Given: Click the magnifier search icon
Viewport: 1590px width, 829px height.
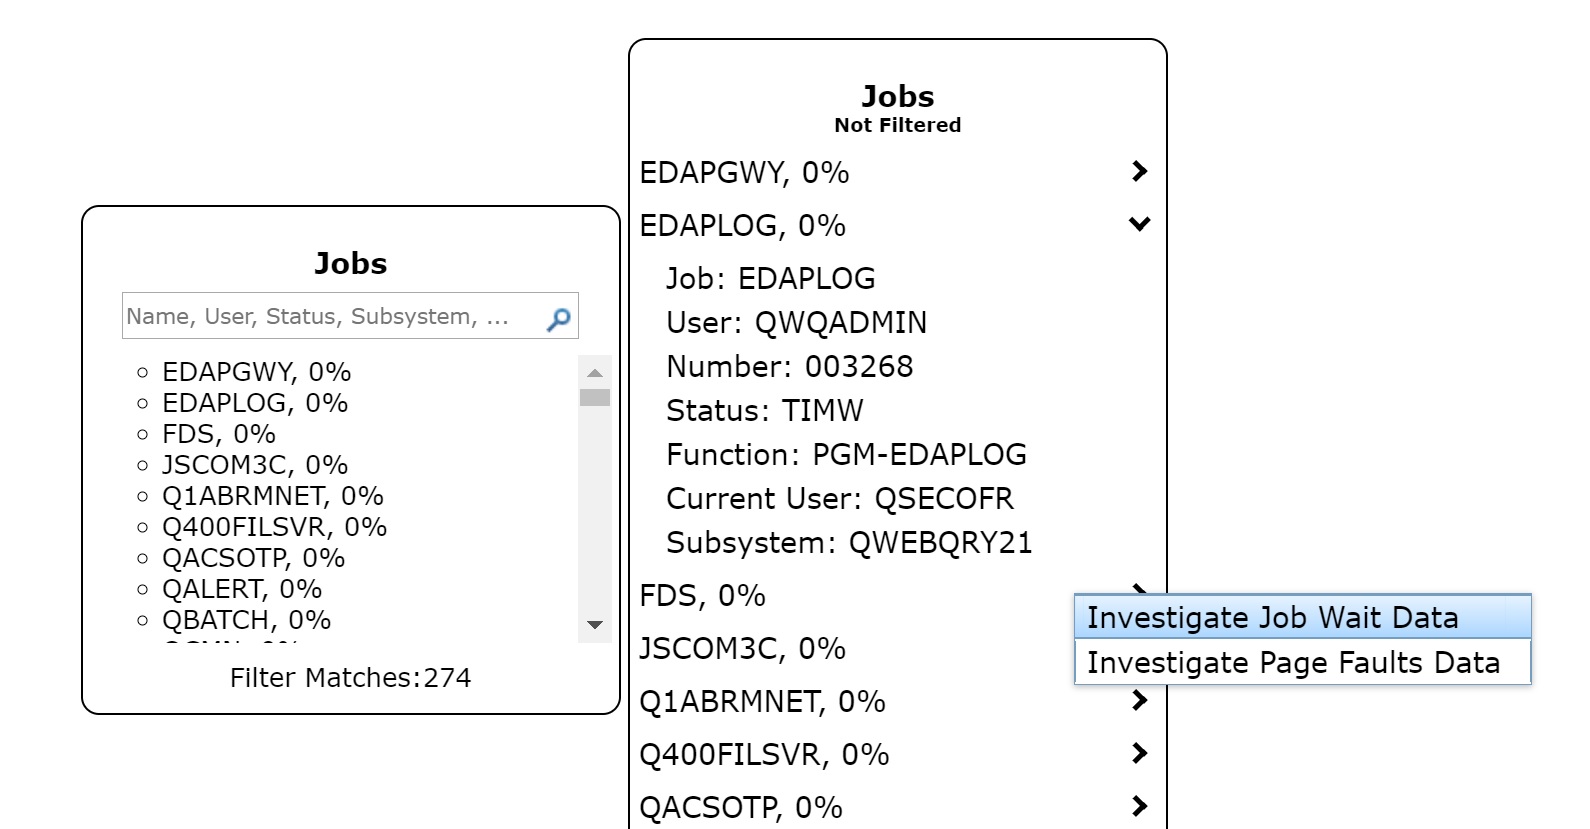Looking at the screenshot, I should click(558, 318).
